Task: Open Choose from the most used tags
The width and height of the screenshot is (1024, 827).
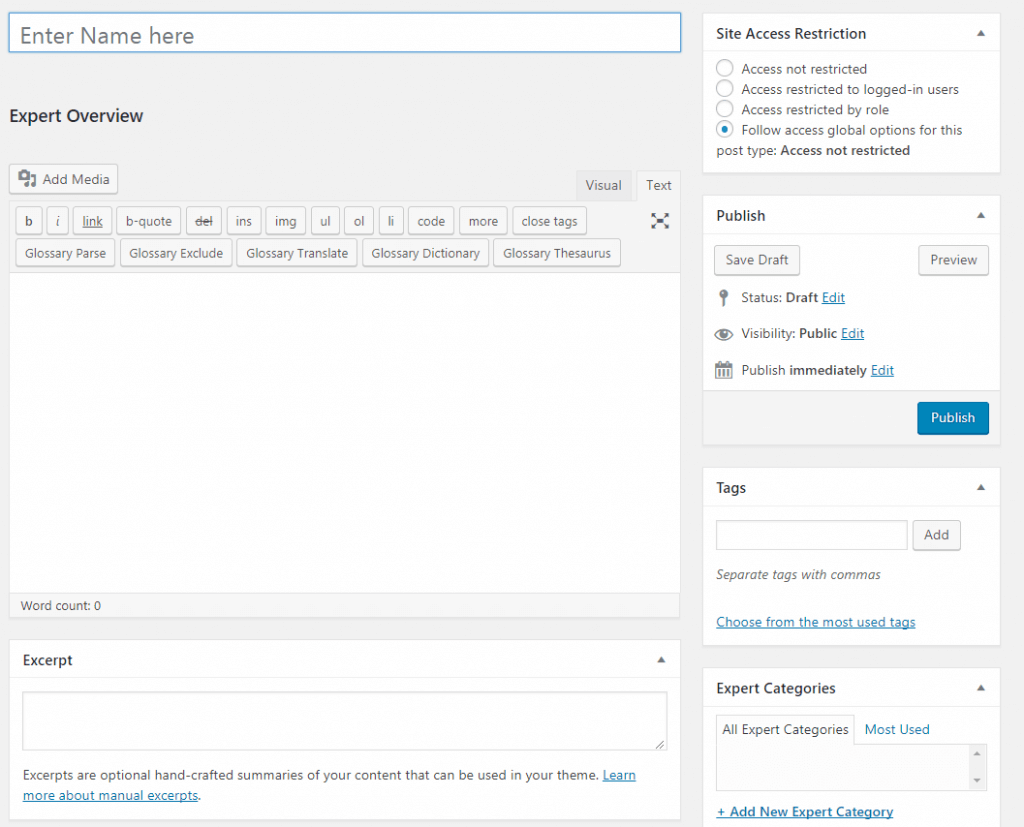Action: click(815, 622)
